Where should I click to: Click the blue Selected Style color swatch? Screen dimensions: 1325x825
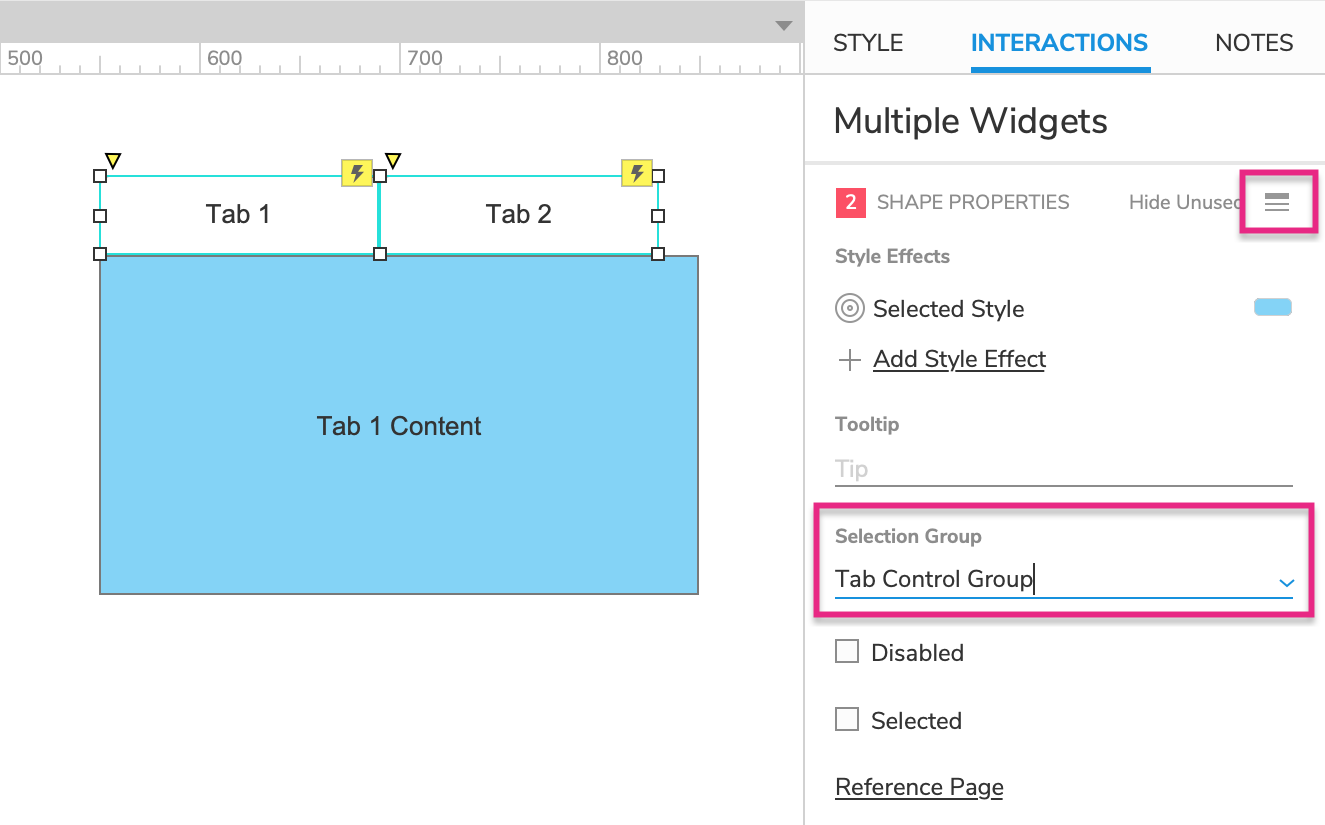pyautogui.click(x=1272, y=308)
